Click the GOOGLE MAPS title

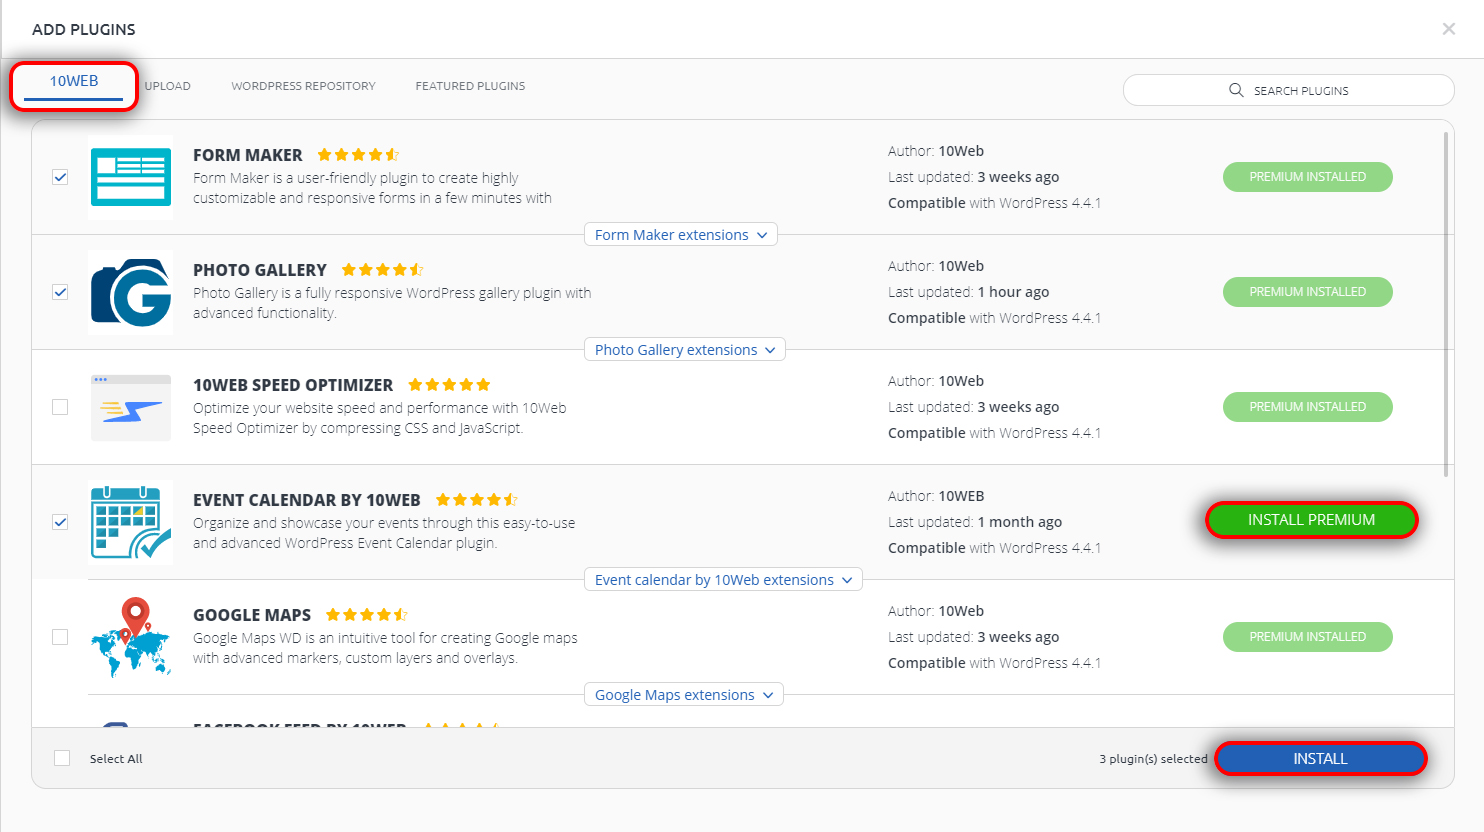pos(252,615)
